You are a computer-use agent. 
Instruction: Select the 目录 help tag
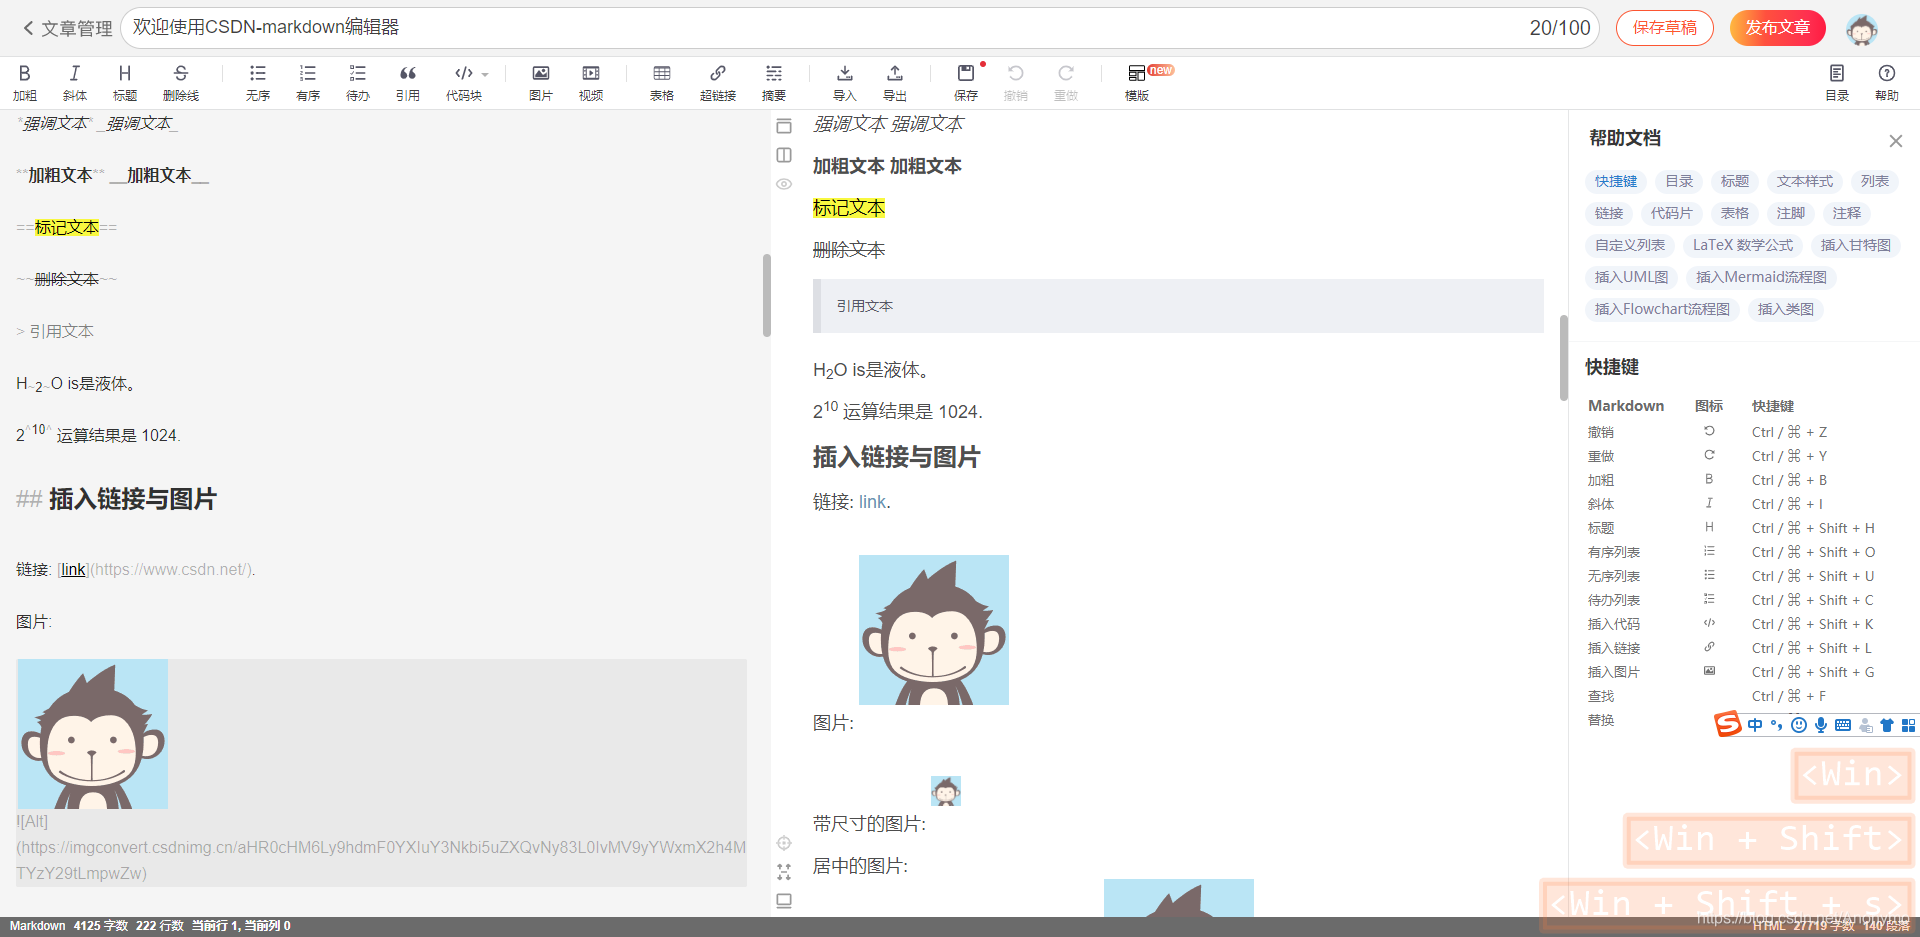(x=1680, y=181)
